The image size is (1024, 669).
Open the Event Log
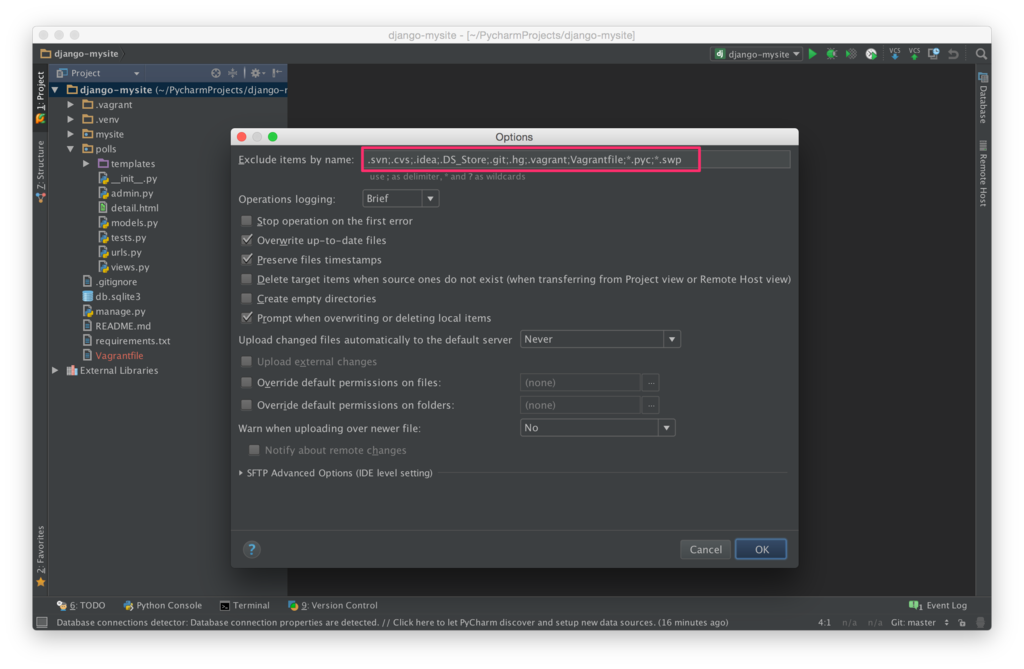tap(938, 606)
